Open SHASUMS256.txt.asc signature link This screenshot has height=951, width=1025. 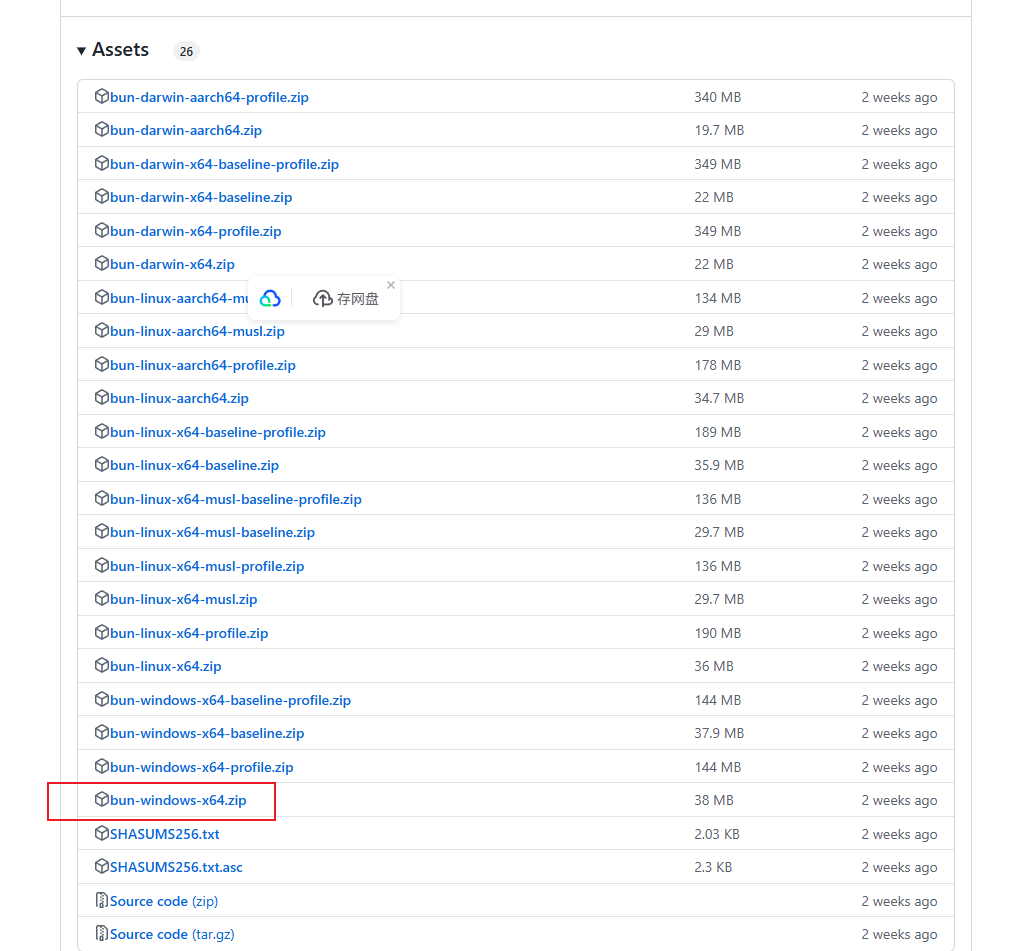tap(176, 867)
